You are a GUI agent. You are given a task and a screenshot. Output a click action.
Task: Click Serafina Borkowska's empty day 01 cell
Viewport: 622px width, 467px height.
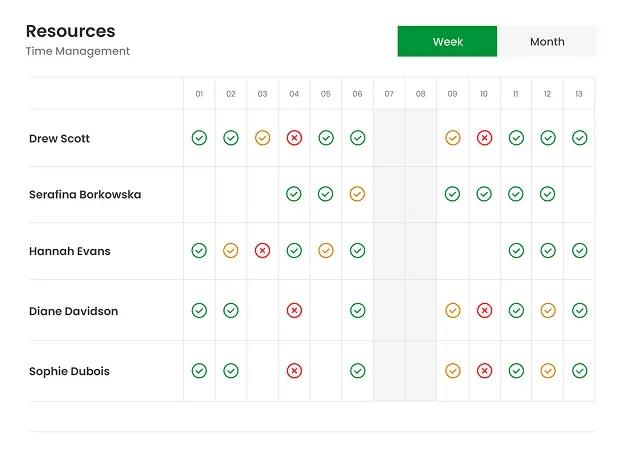(199, 194)
